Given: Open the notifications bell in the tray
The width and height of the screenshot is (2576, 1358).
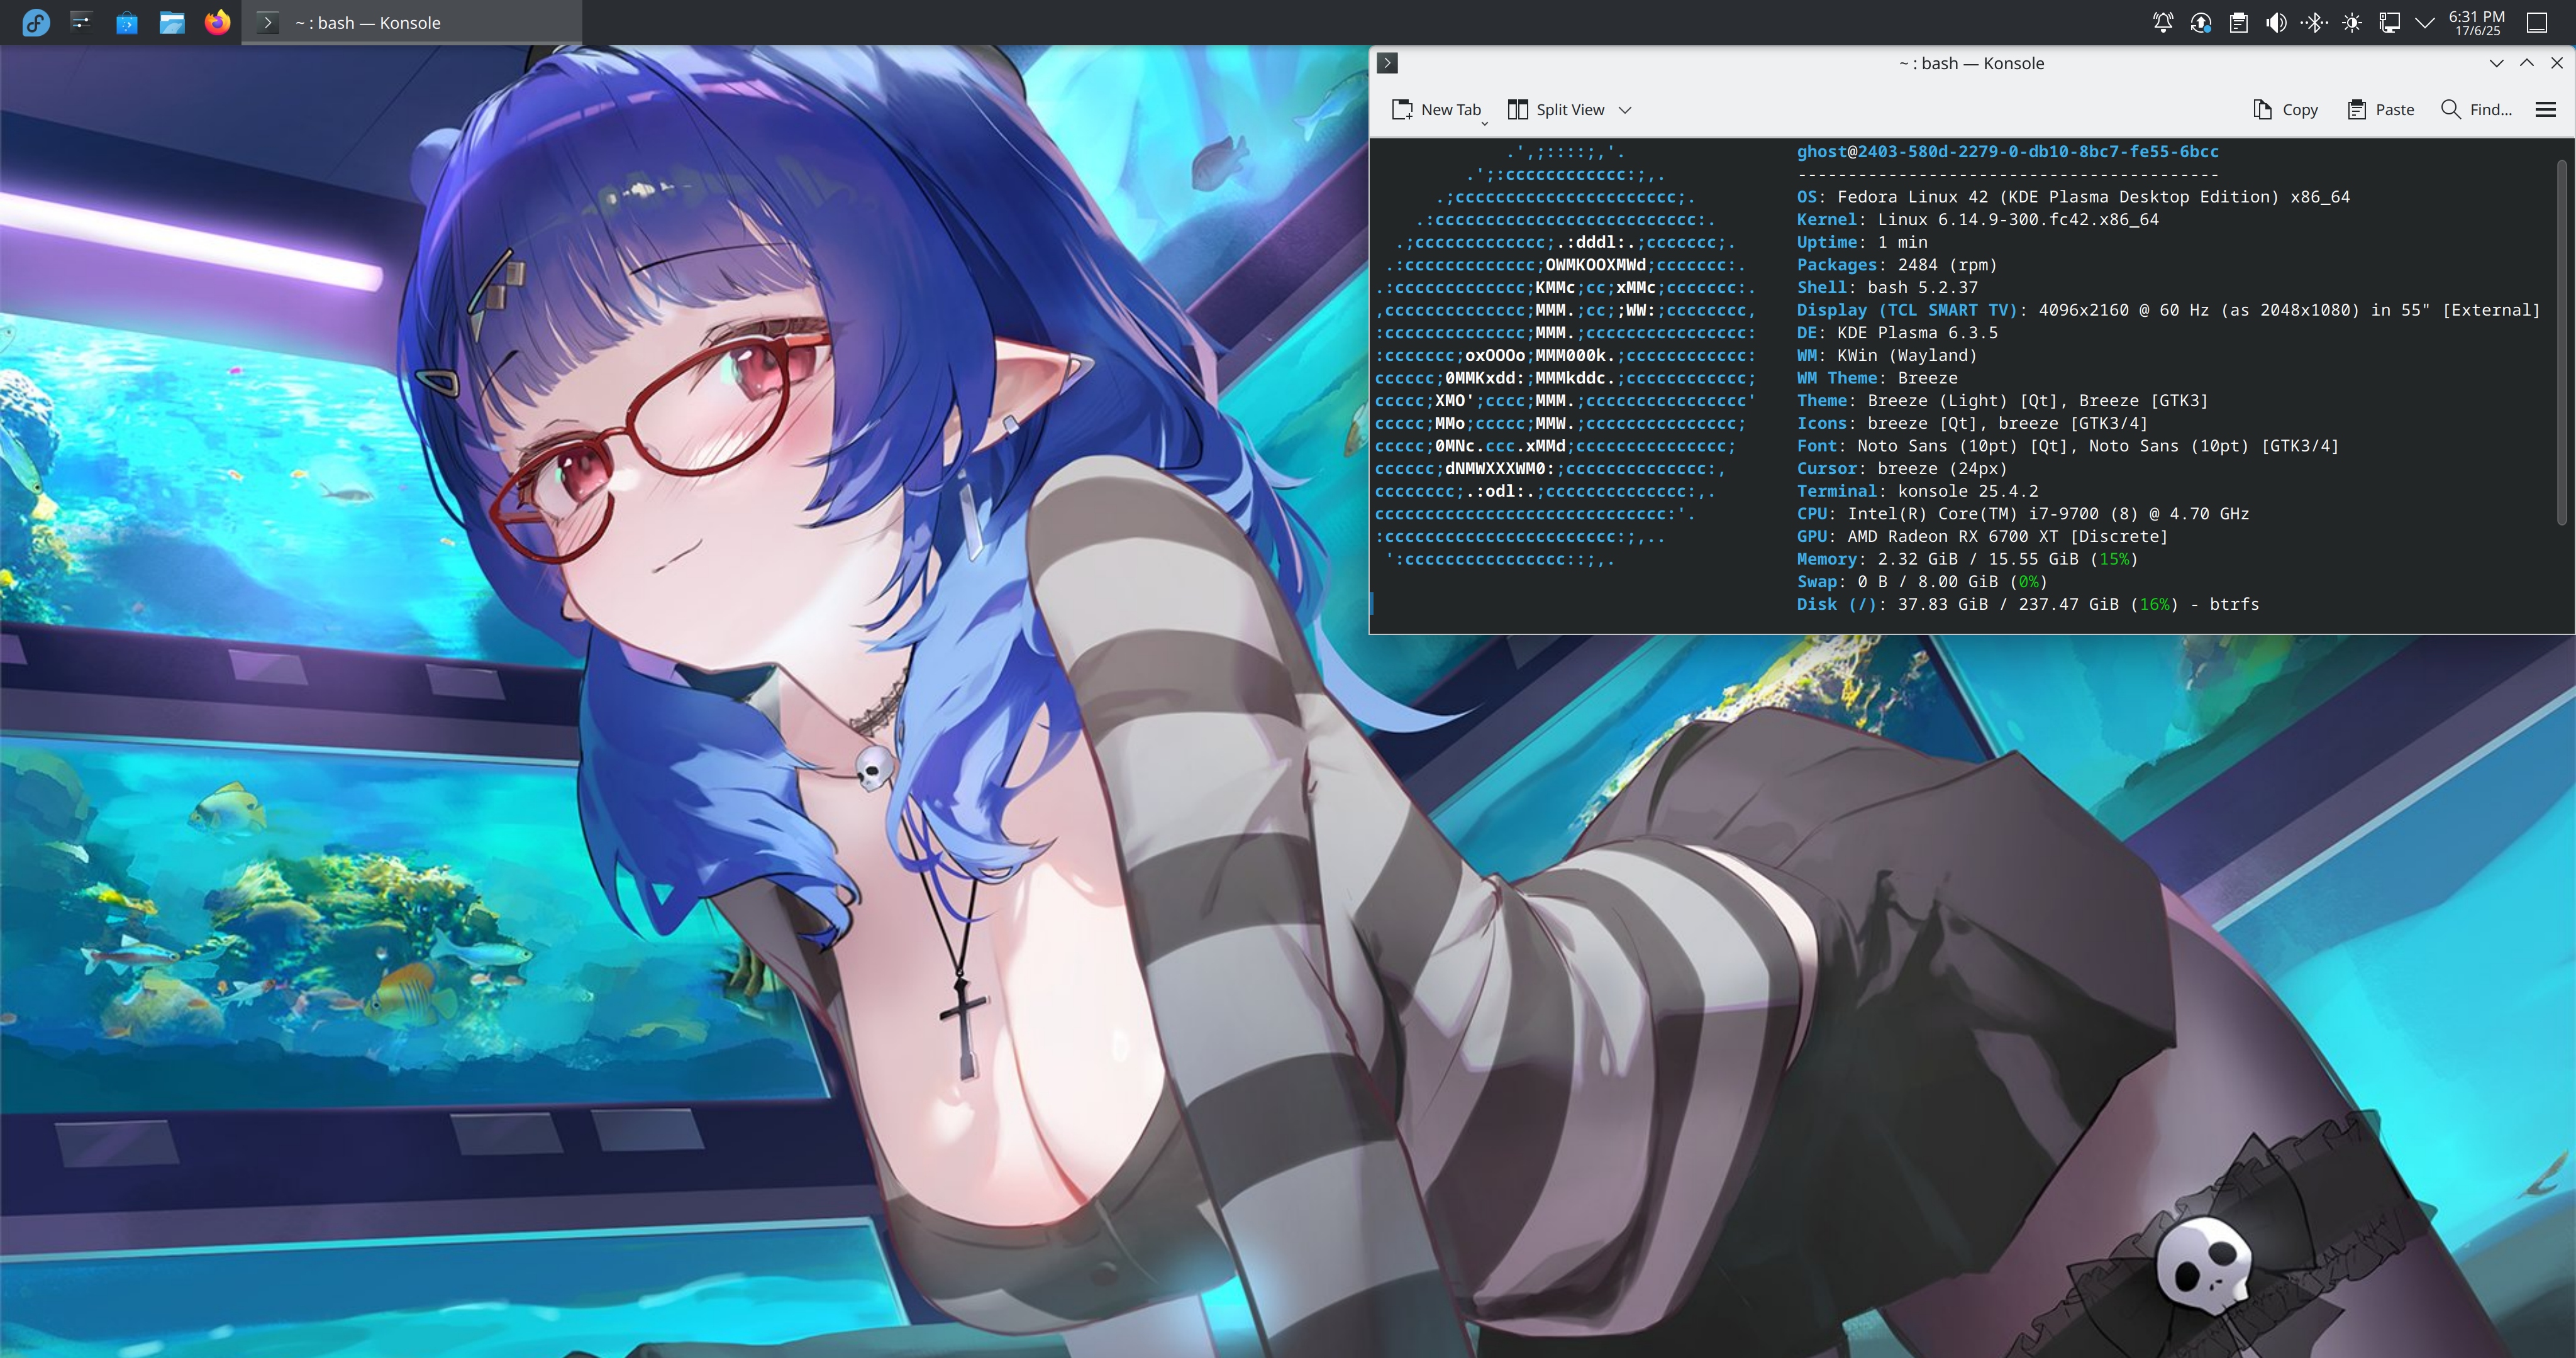Looking at the screenshot, I should [2163, 22].
